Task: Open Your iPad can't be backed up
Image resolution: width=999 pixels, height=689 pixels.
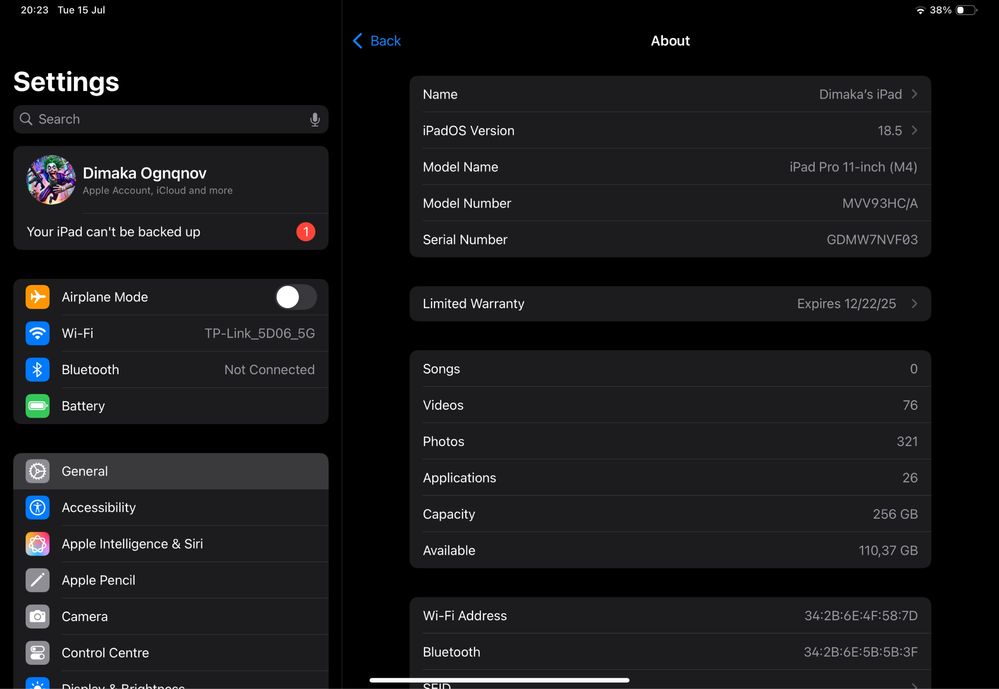Action: click(171, 232)
